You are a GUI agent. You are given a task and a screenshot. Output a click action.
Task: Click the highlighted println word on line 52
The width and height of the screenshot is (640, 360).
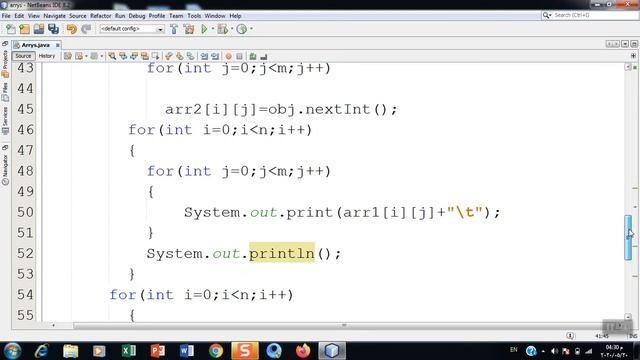[x=282, y=253]
